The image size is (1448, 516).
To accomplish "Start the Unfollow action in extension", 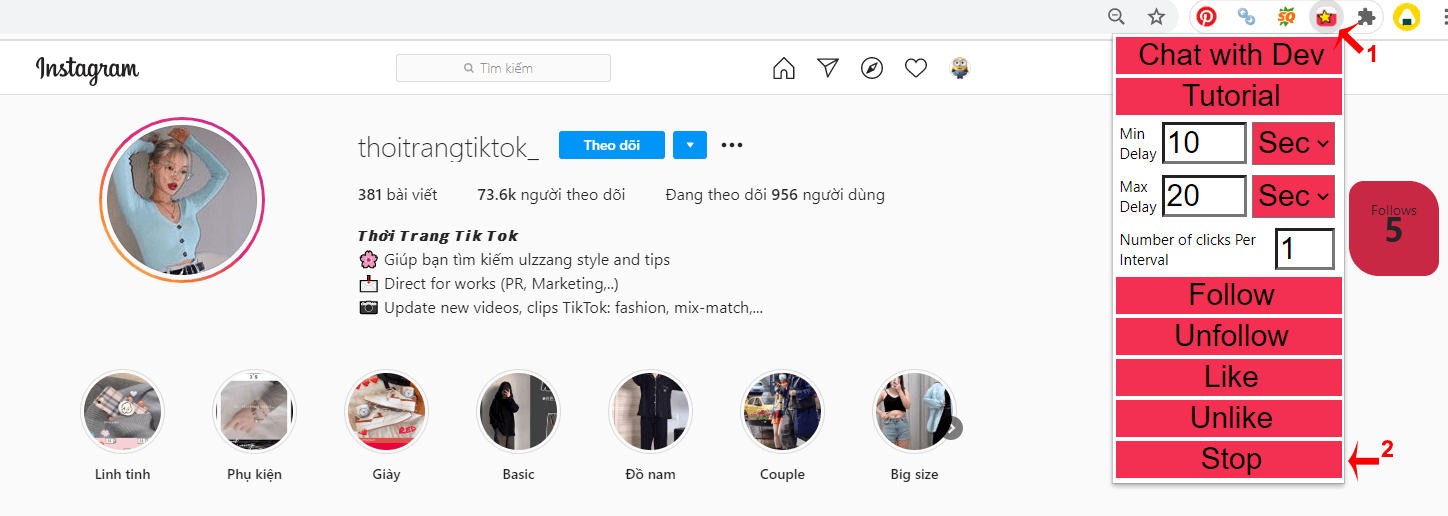I will coord(1229,336).
